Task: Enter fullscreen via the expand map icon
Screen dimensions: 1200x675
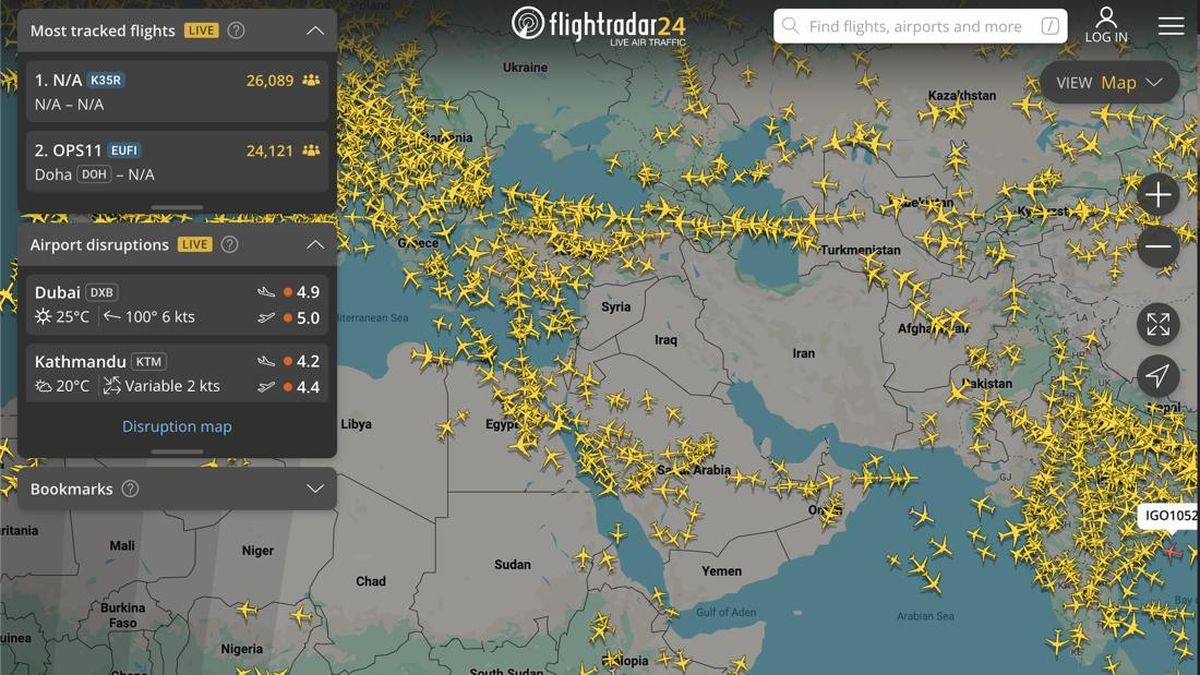Action: (1157, 323)
